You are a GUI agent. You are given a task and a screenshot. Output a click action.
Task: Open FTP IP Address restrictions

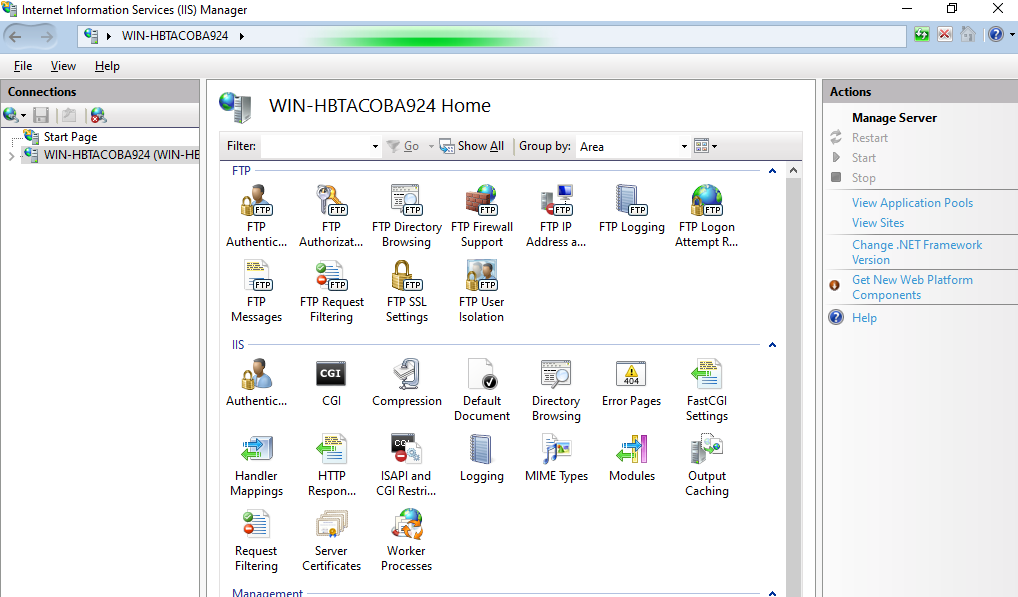556,216
